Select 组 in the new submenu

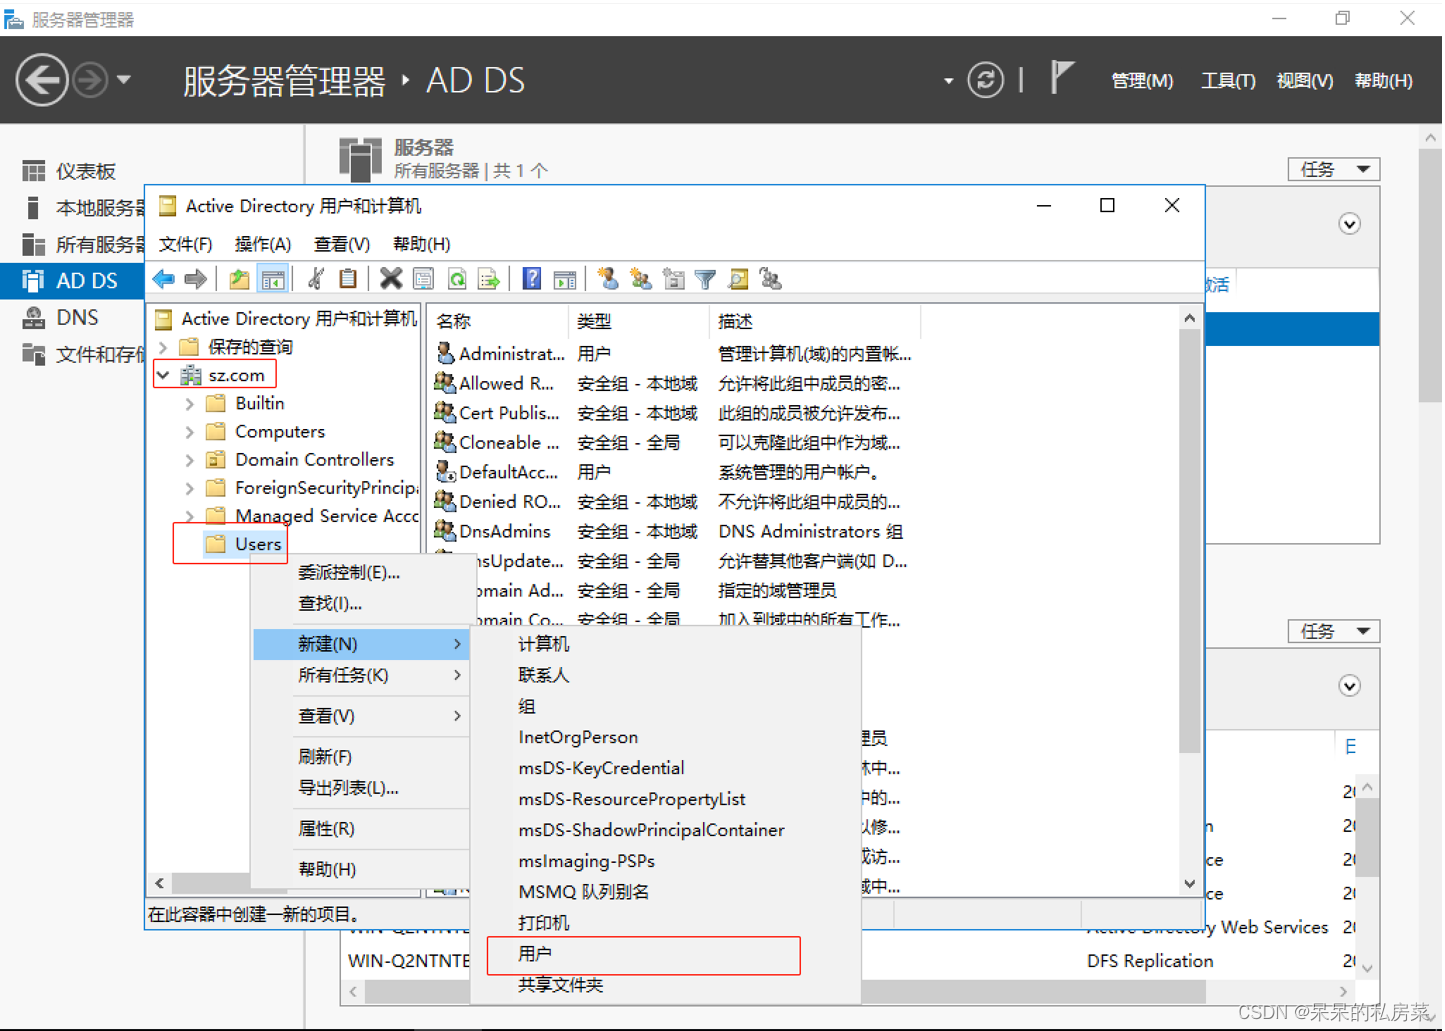665,706
